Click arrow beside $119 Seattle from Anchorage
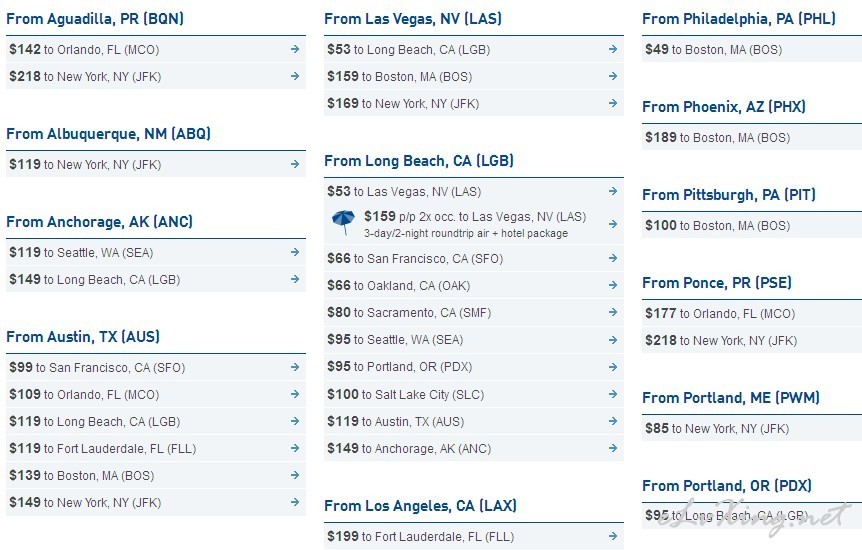 point(295,252)
